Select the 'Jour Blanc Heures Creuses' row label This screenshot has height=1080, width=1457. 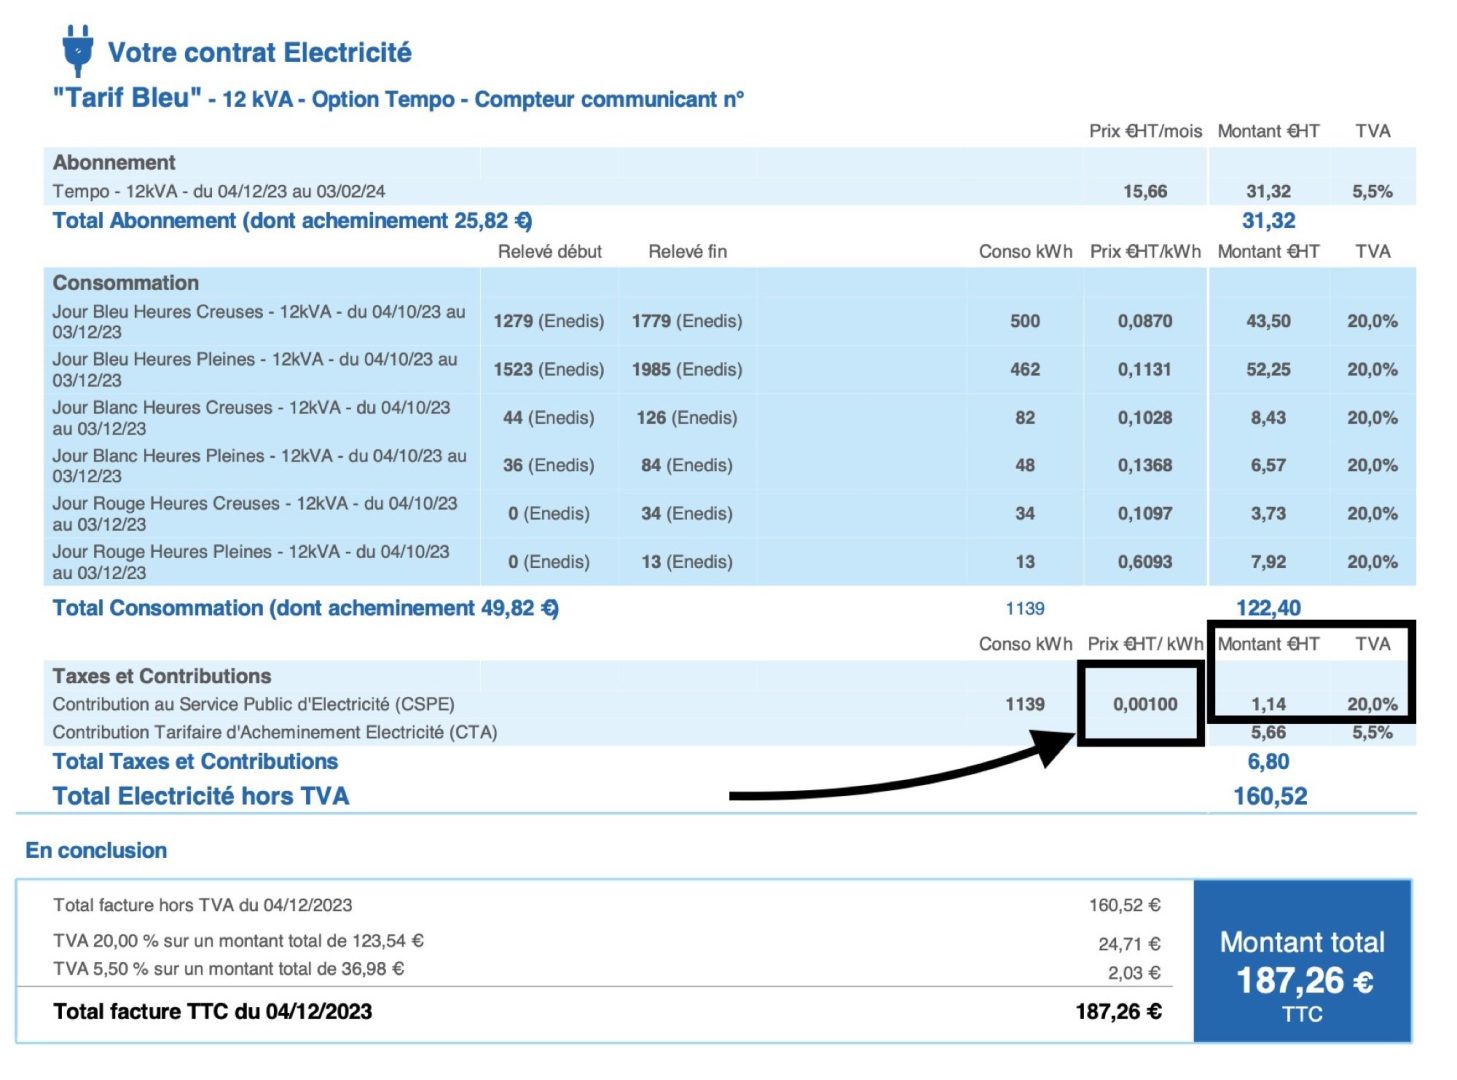252,418
